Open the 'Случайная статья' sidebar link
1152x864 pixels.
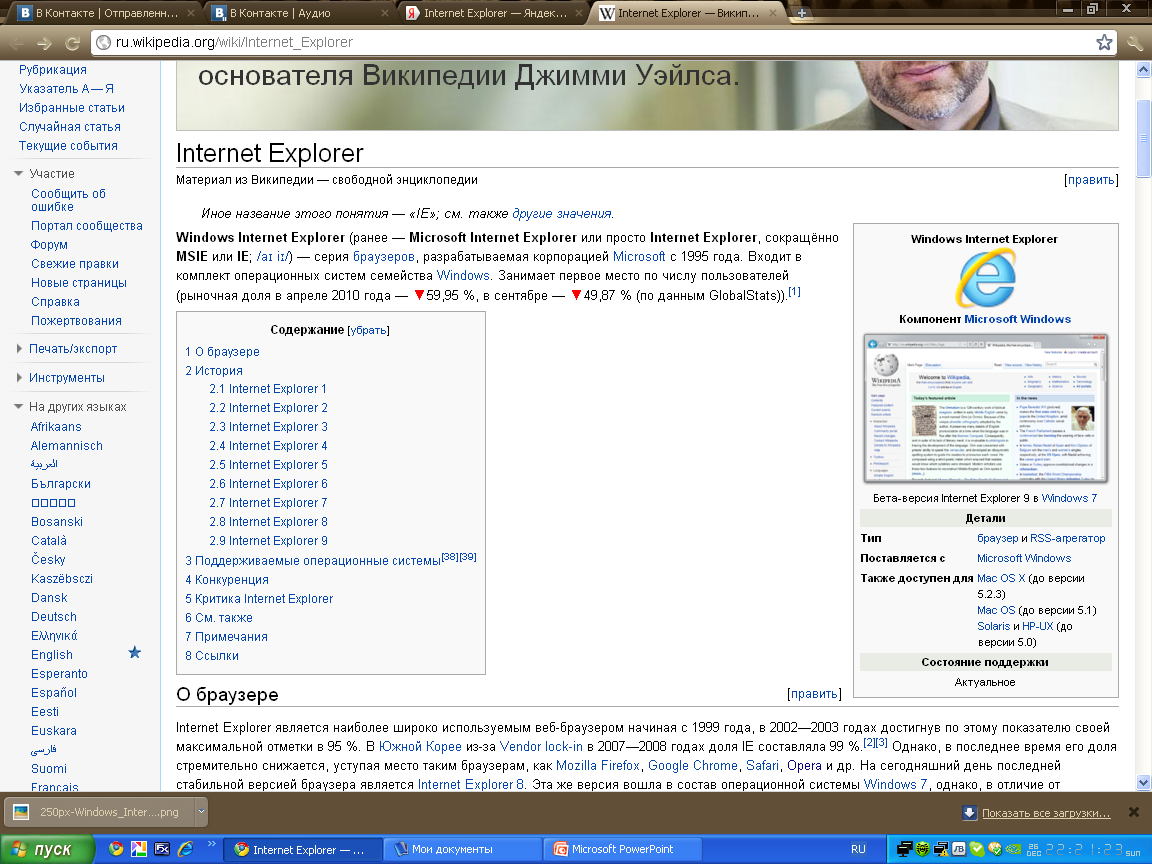click(x=70, y=126)
